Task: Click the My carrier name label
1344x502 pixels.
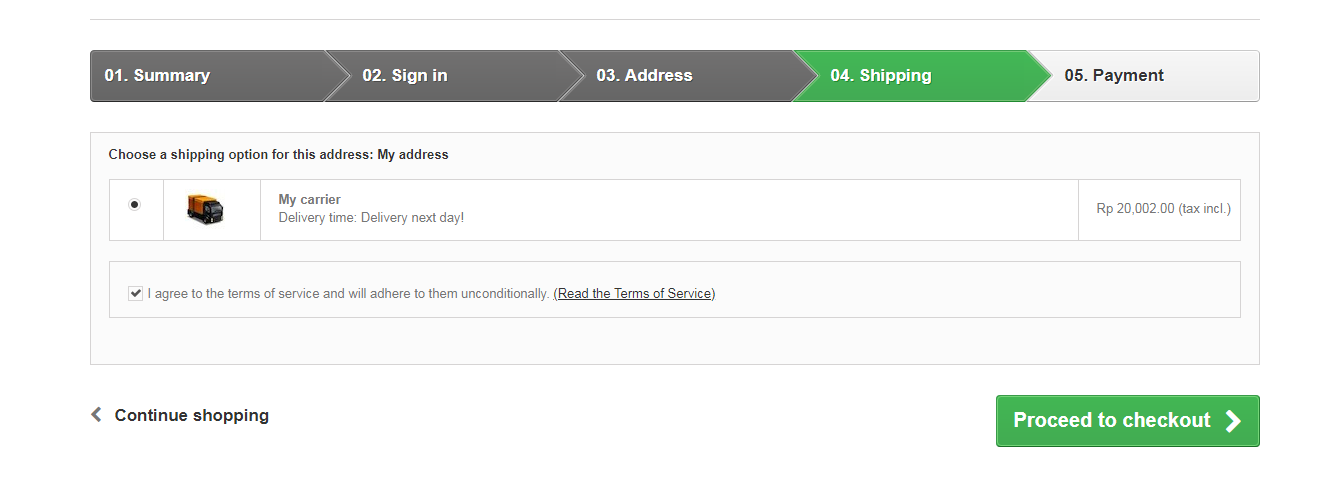Action: pyautogui.click(x=309, y=200)
